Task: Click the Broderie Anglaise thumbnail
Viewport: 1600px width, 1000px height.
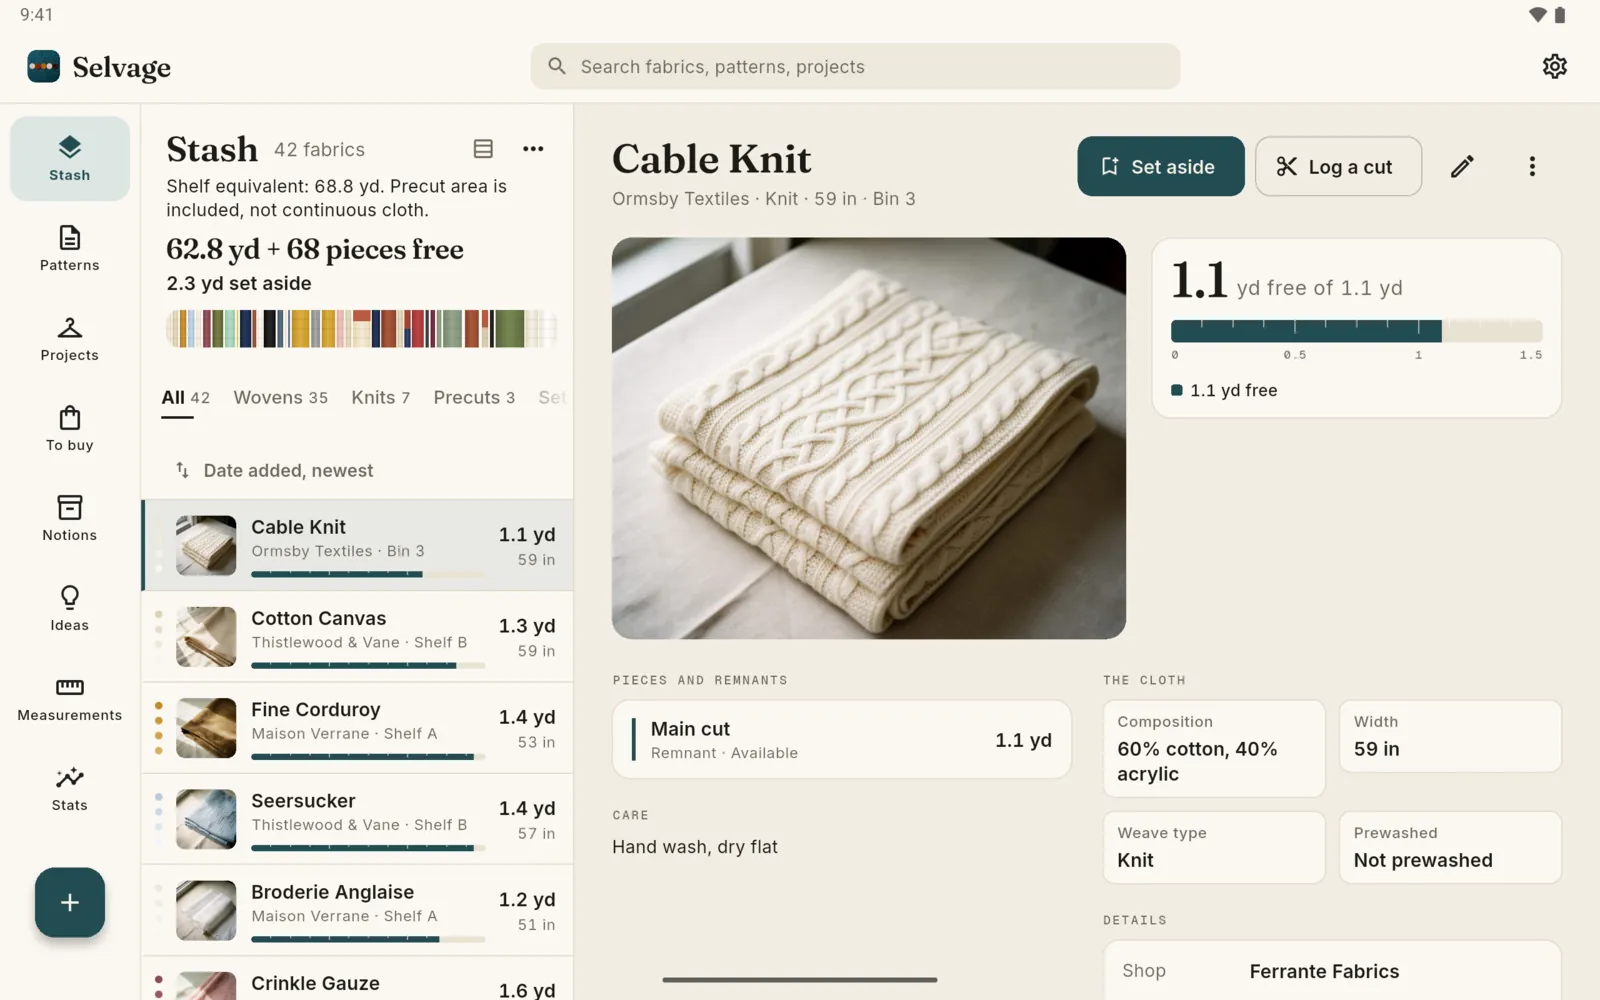Action: click(206, 910)
